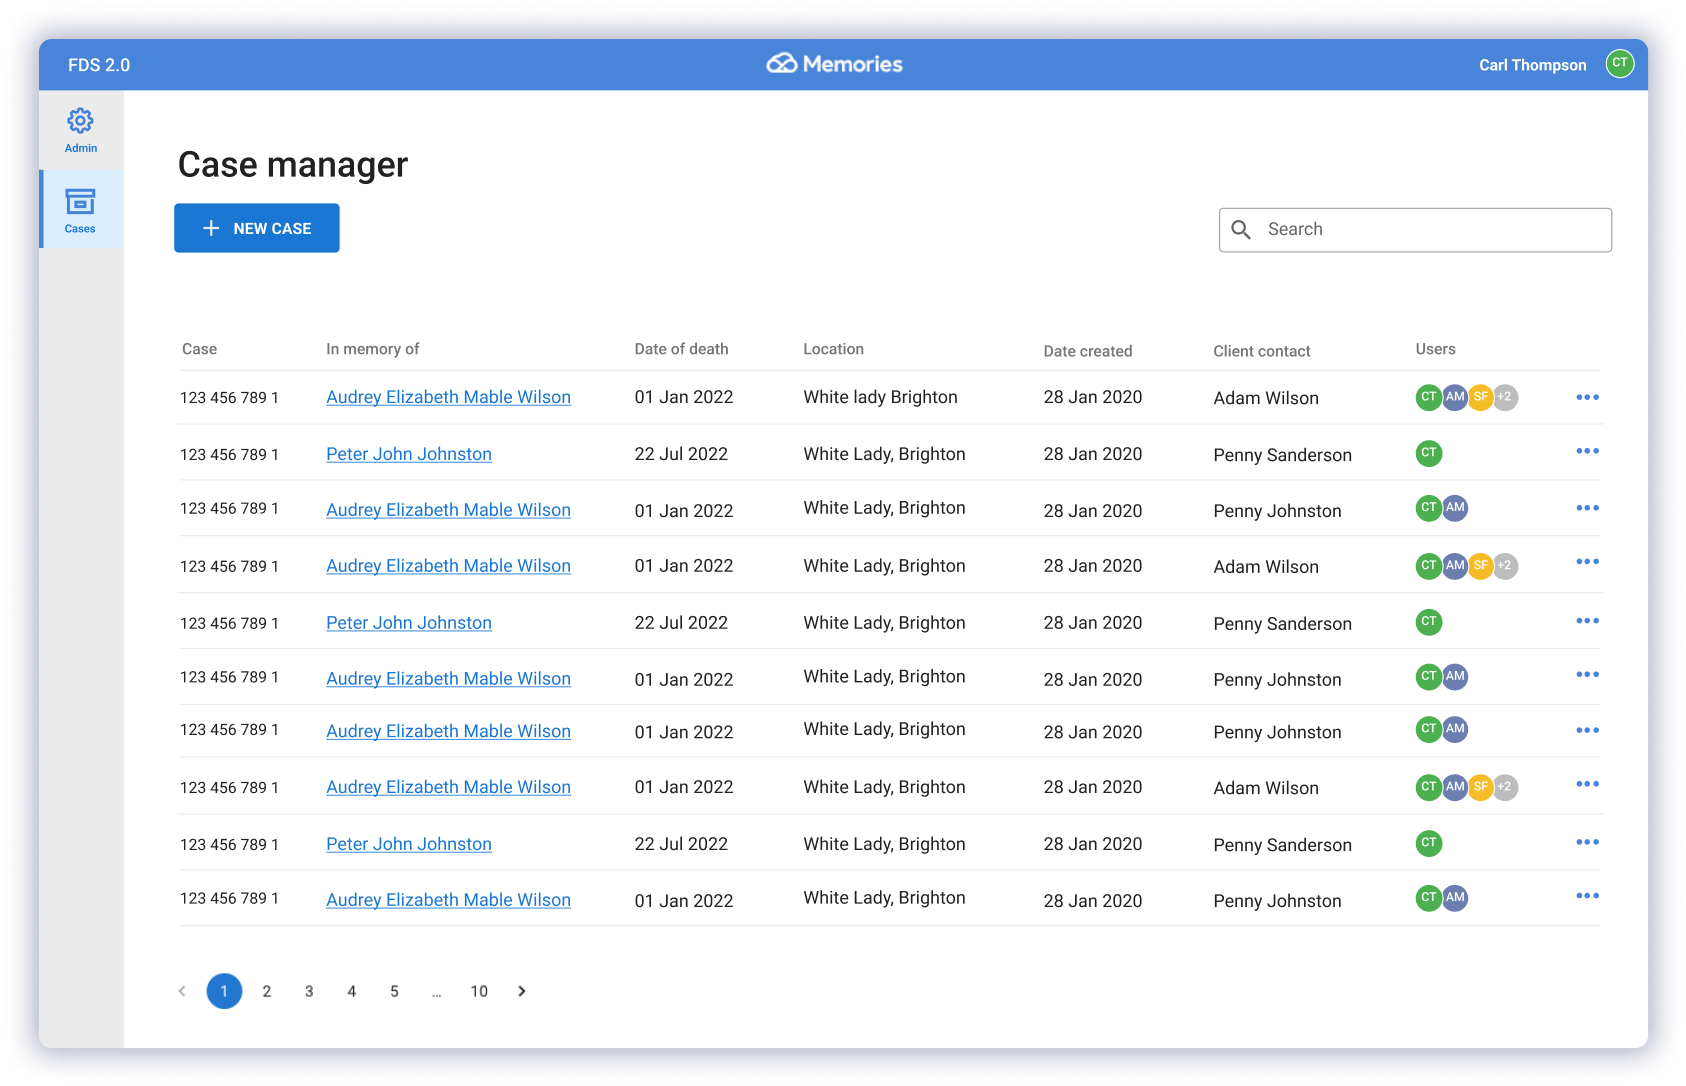Viewport: 1686px width, 1086px height.
Task: Go to next page with right chevron
Action: [521, 991]
